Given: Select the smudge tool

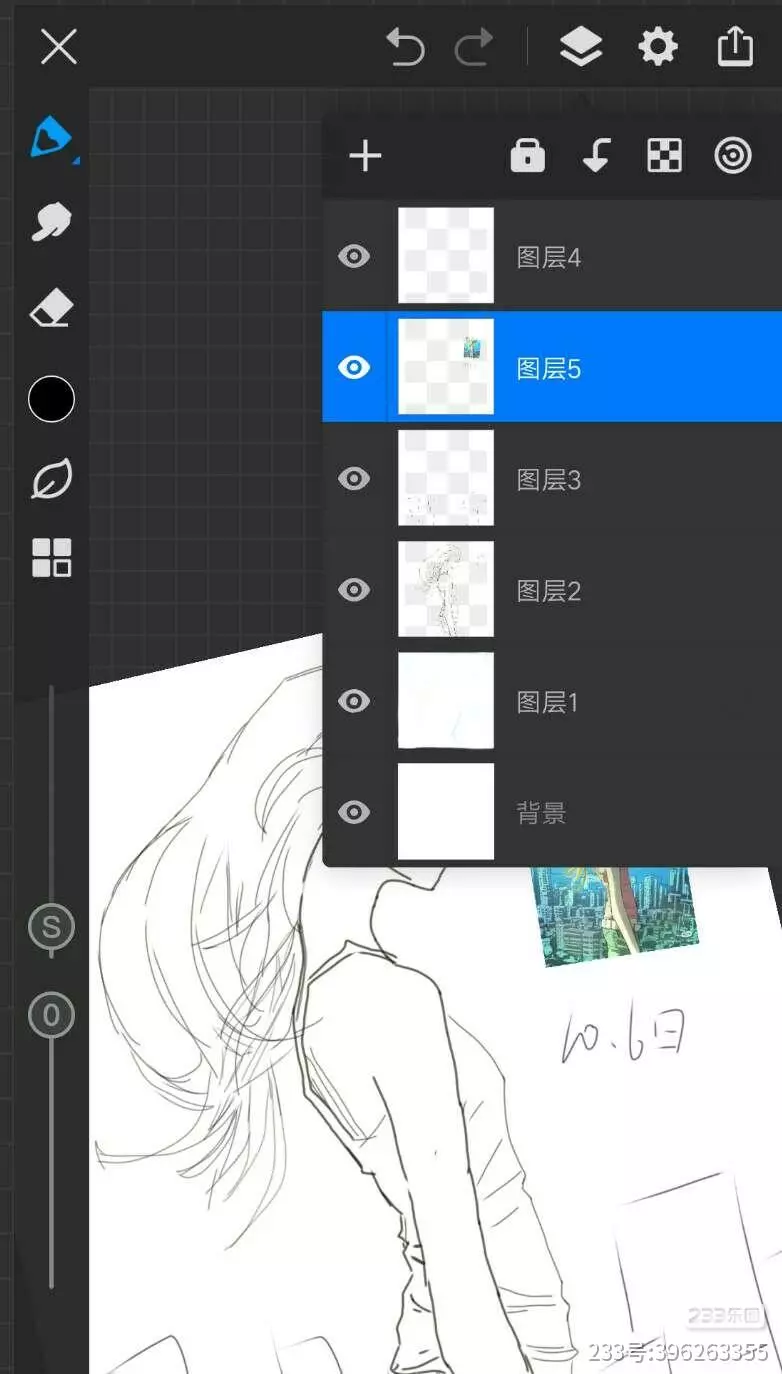Looking at the screenshot, I should (x=51, y=222).
